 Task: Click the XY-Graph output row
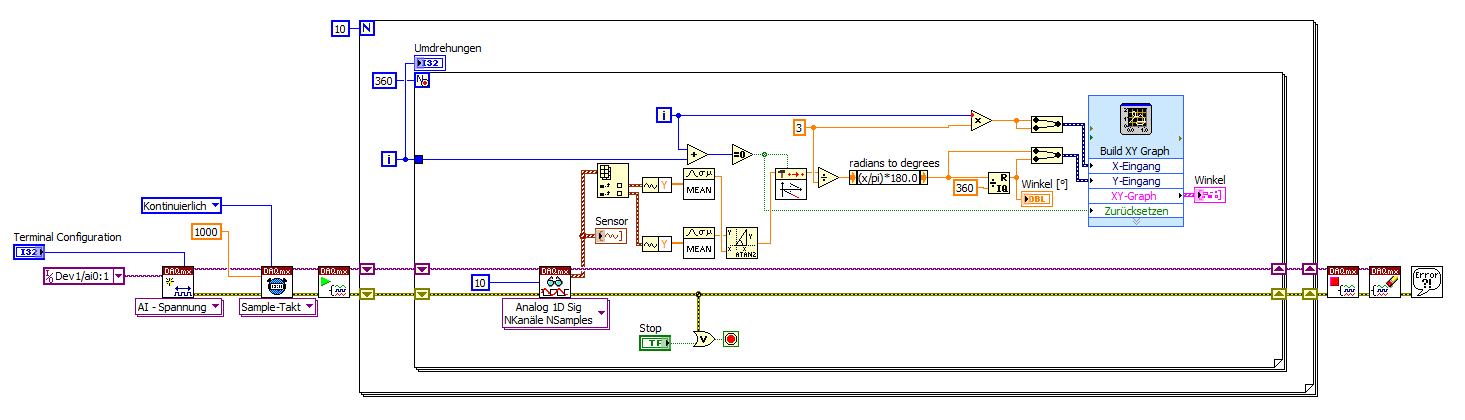pos(1135,196)
